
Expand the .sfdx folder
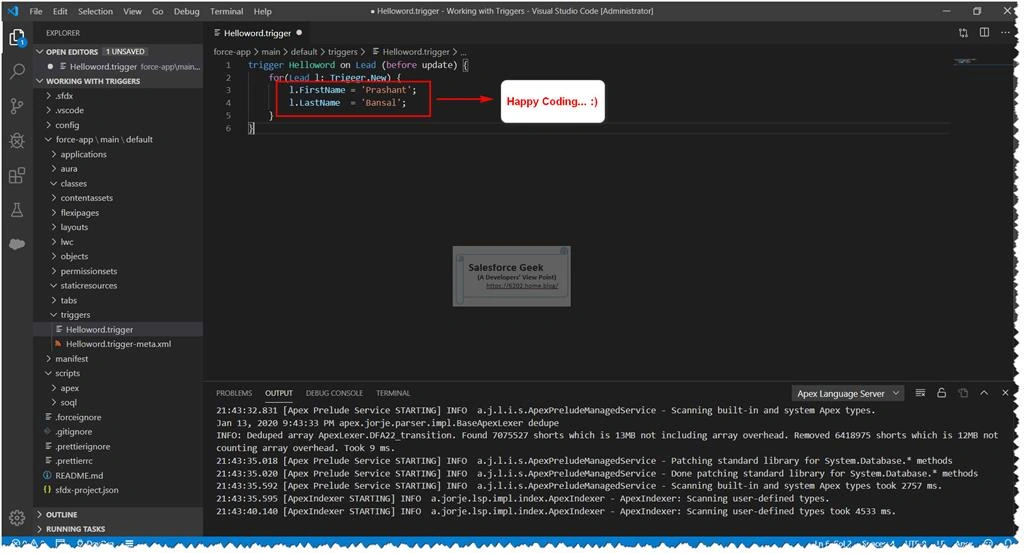[x=118, y=96]
